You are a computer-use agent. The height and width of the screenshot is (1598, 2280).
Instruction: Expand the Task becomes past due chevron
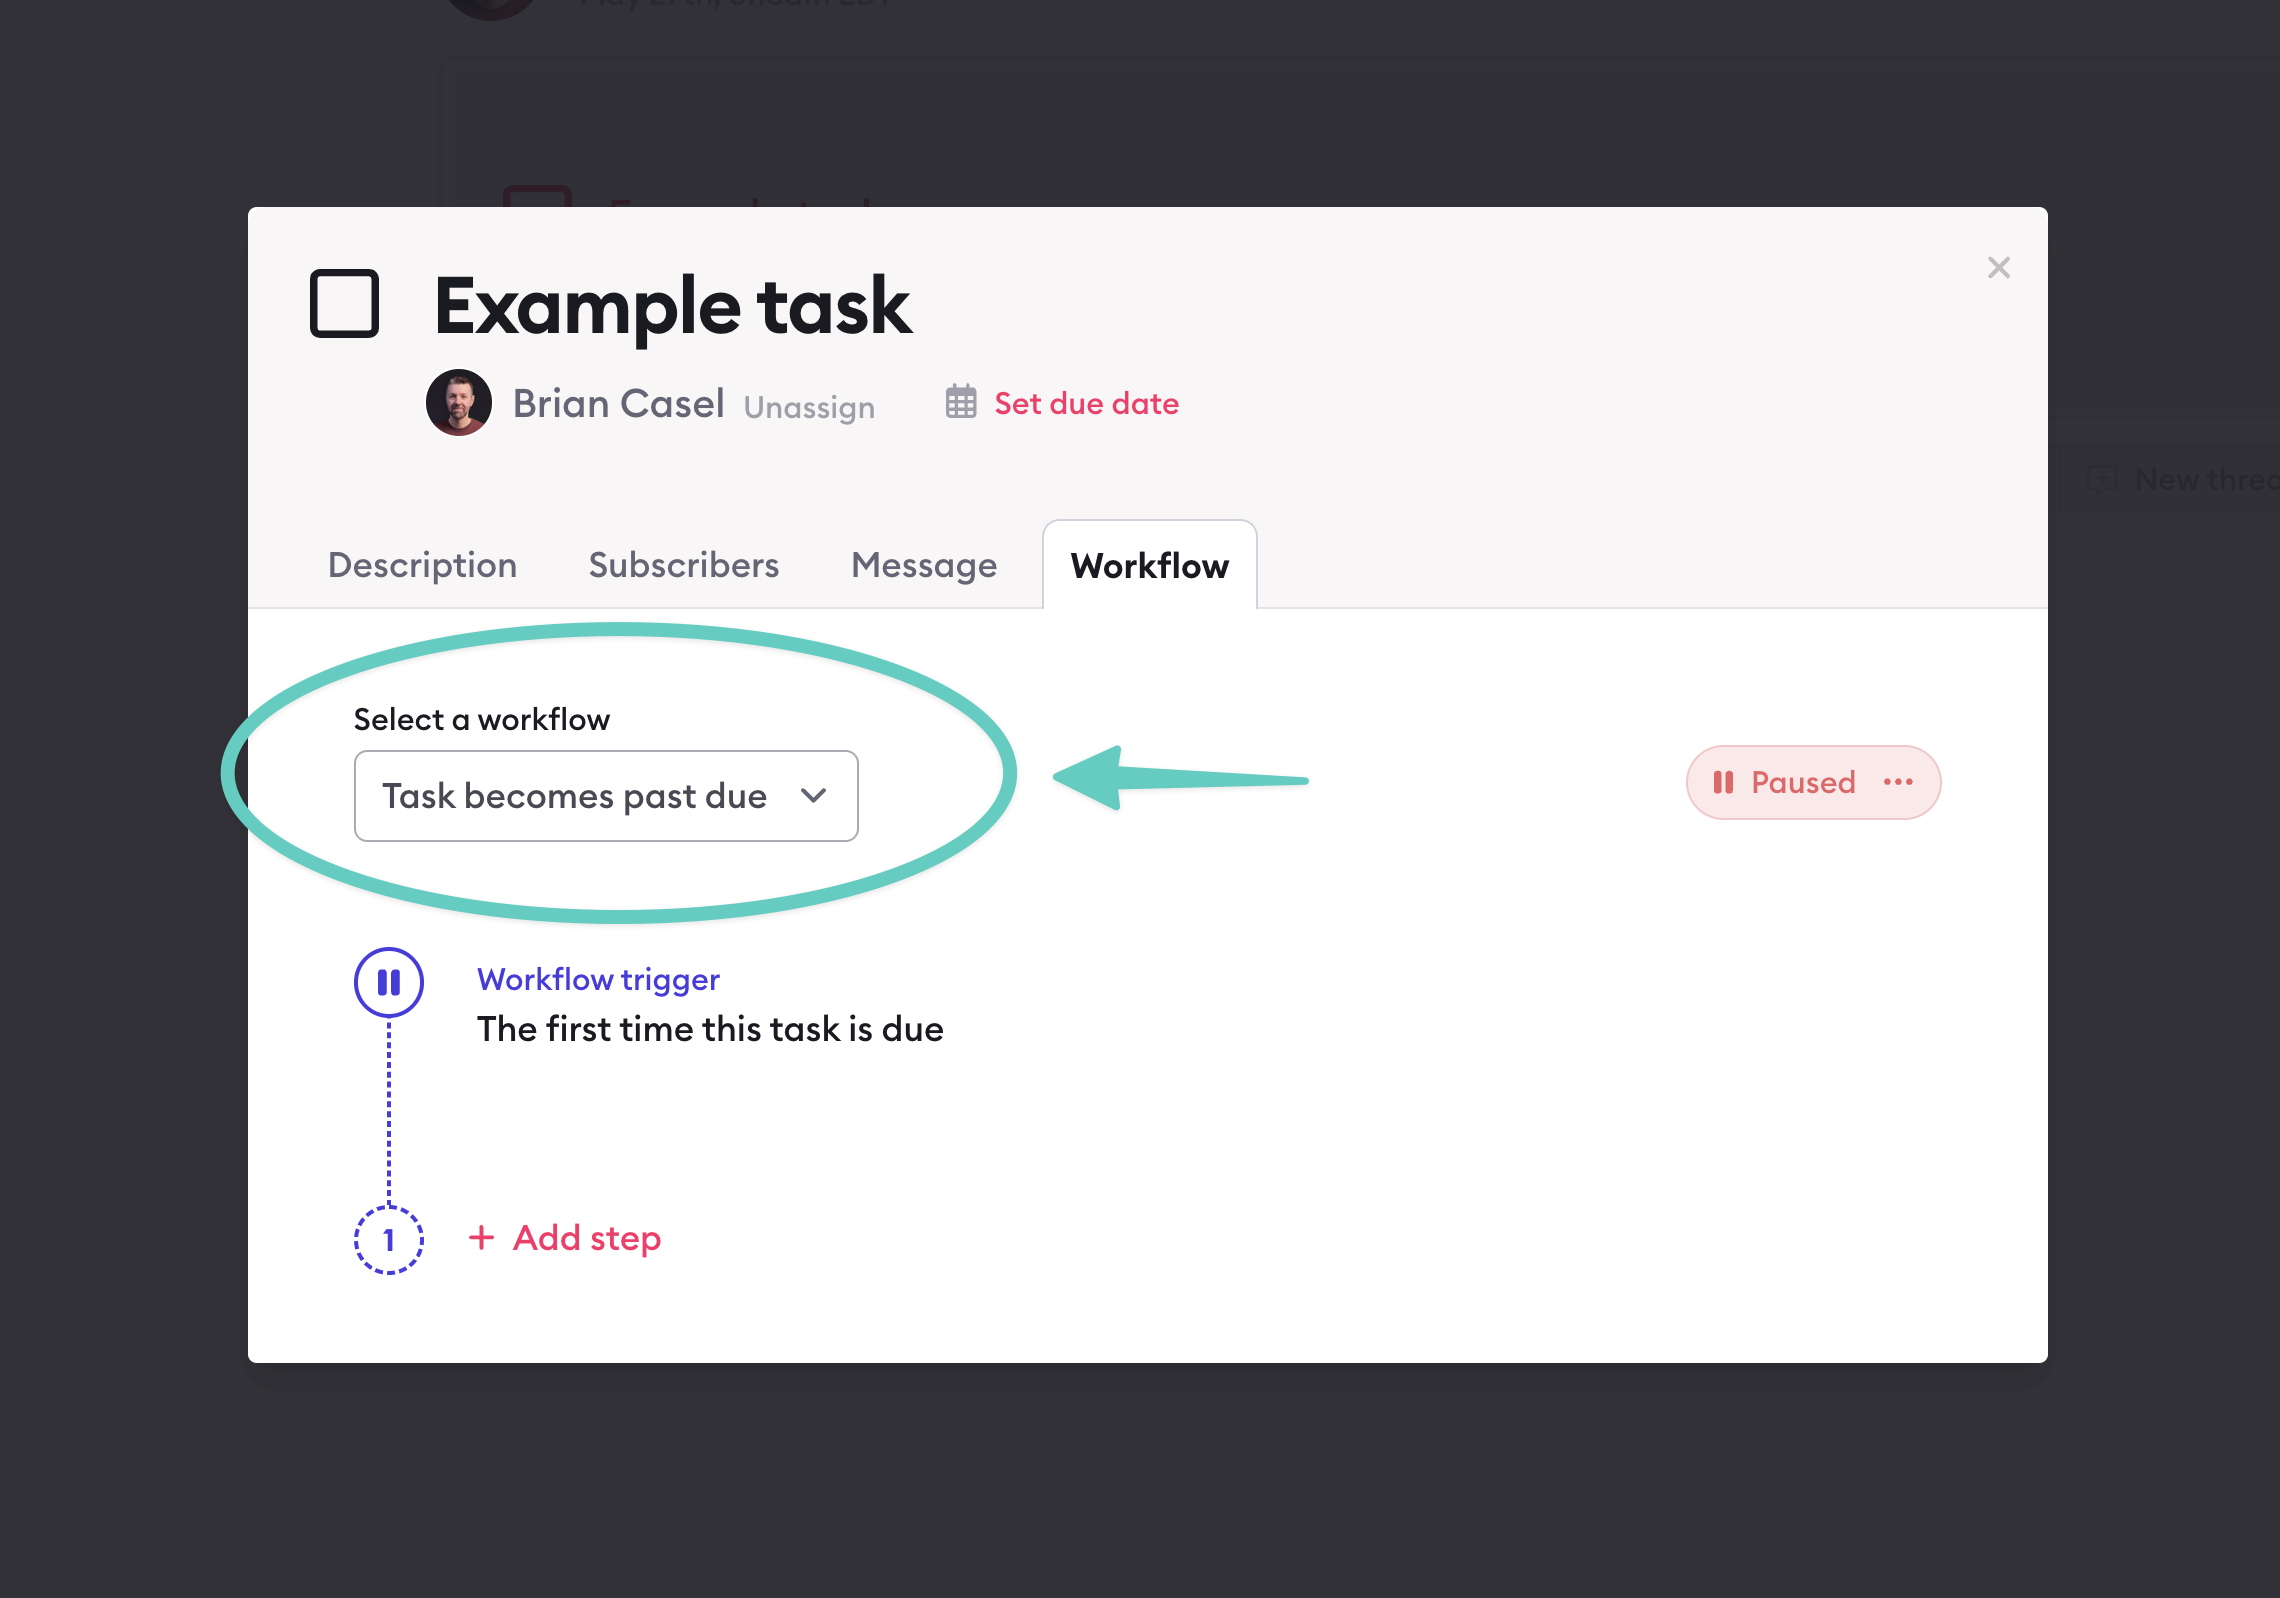pyautogui.click(x=814, y=796)
